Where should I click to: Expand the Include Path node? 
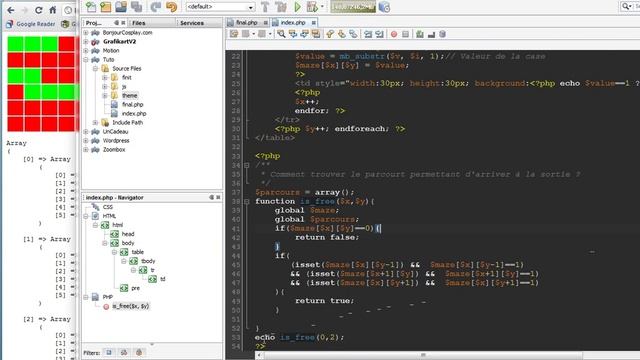(95, 122)
